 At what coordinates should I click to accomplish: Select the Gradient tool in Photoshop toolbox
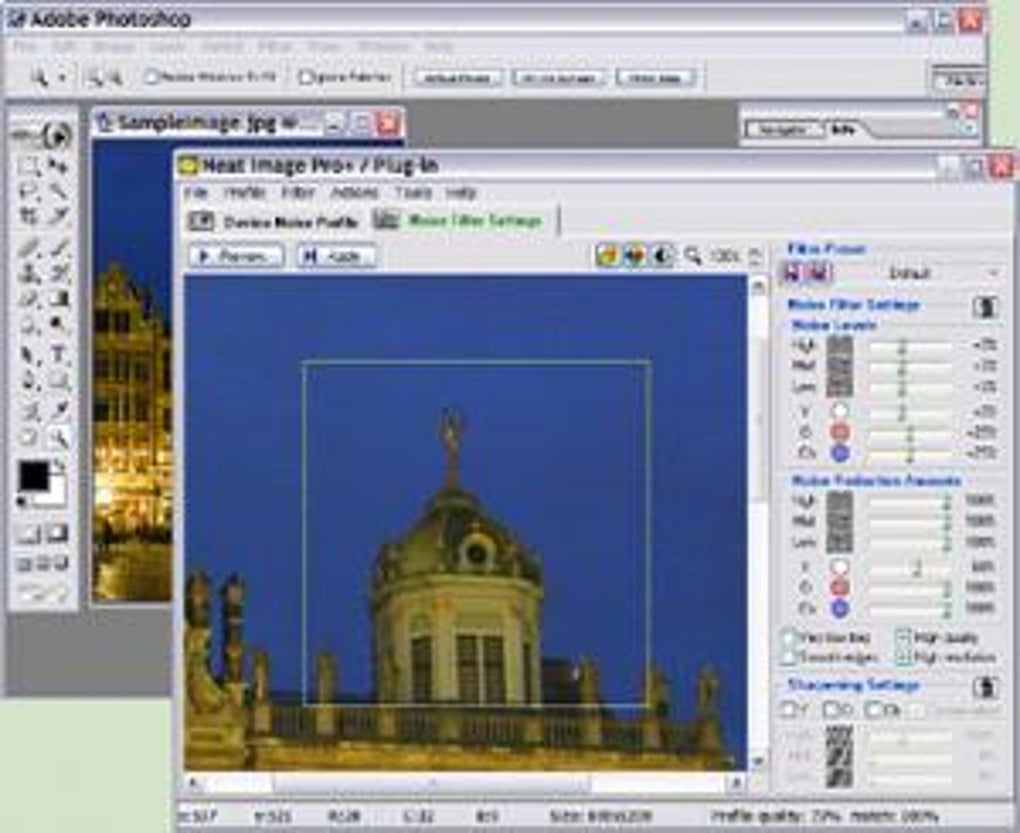coord(59,298)
